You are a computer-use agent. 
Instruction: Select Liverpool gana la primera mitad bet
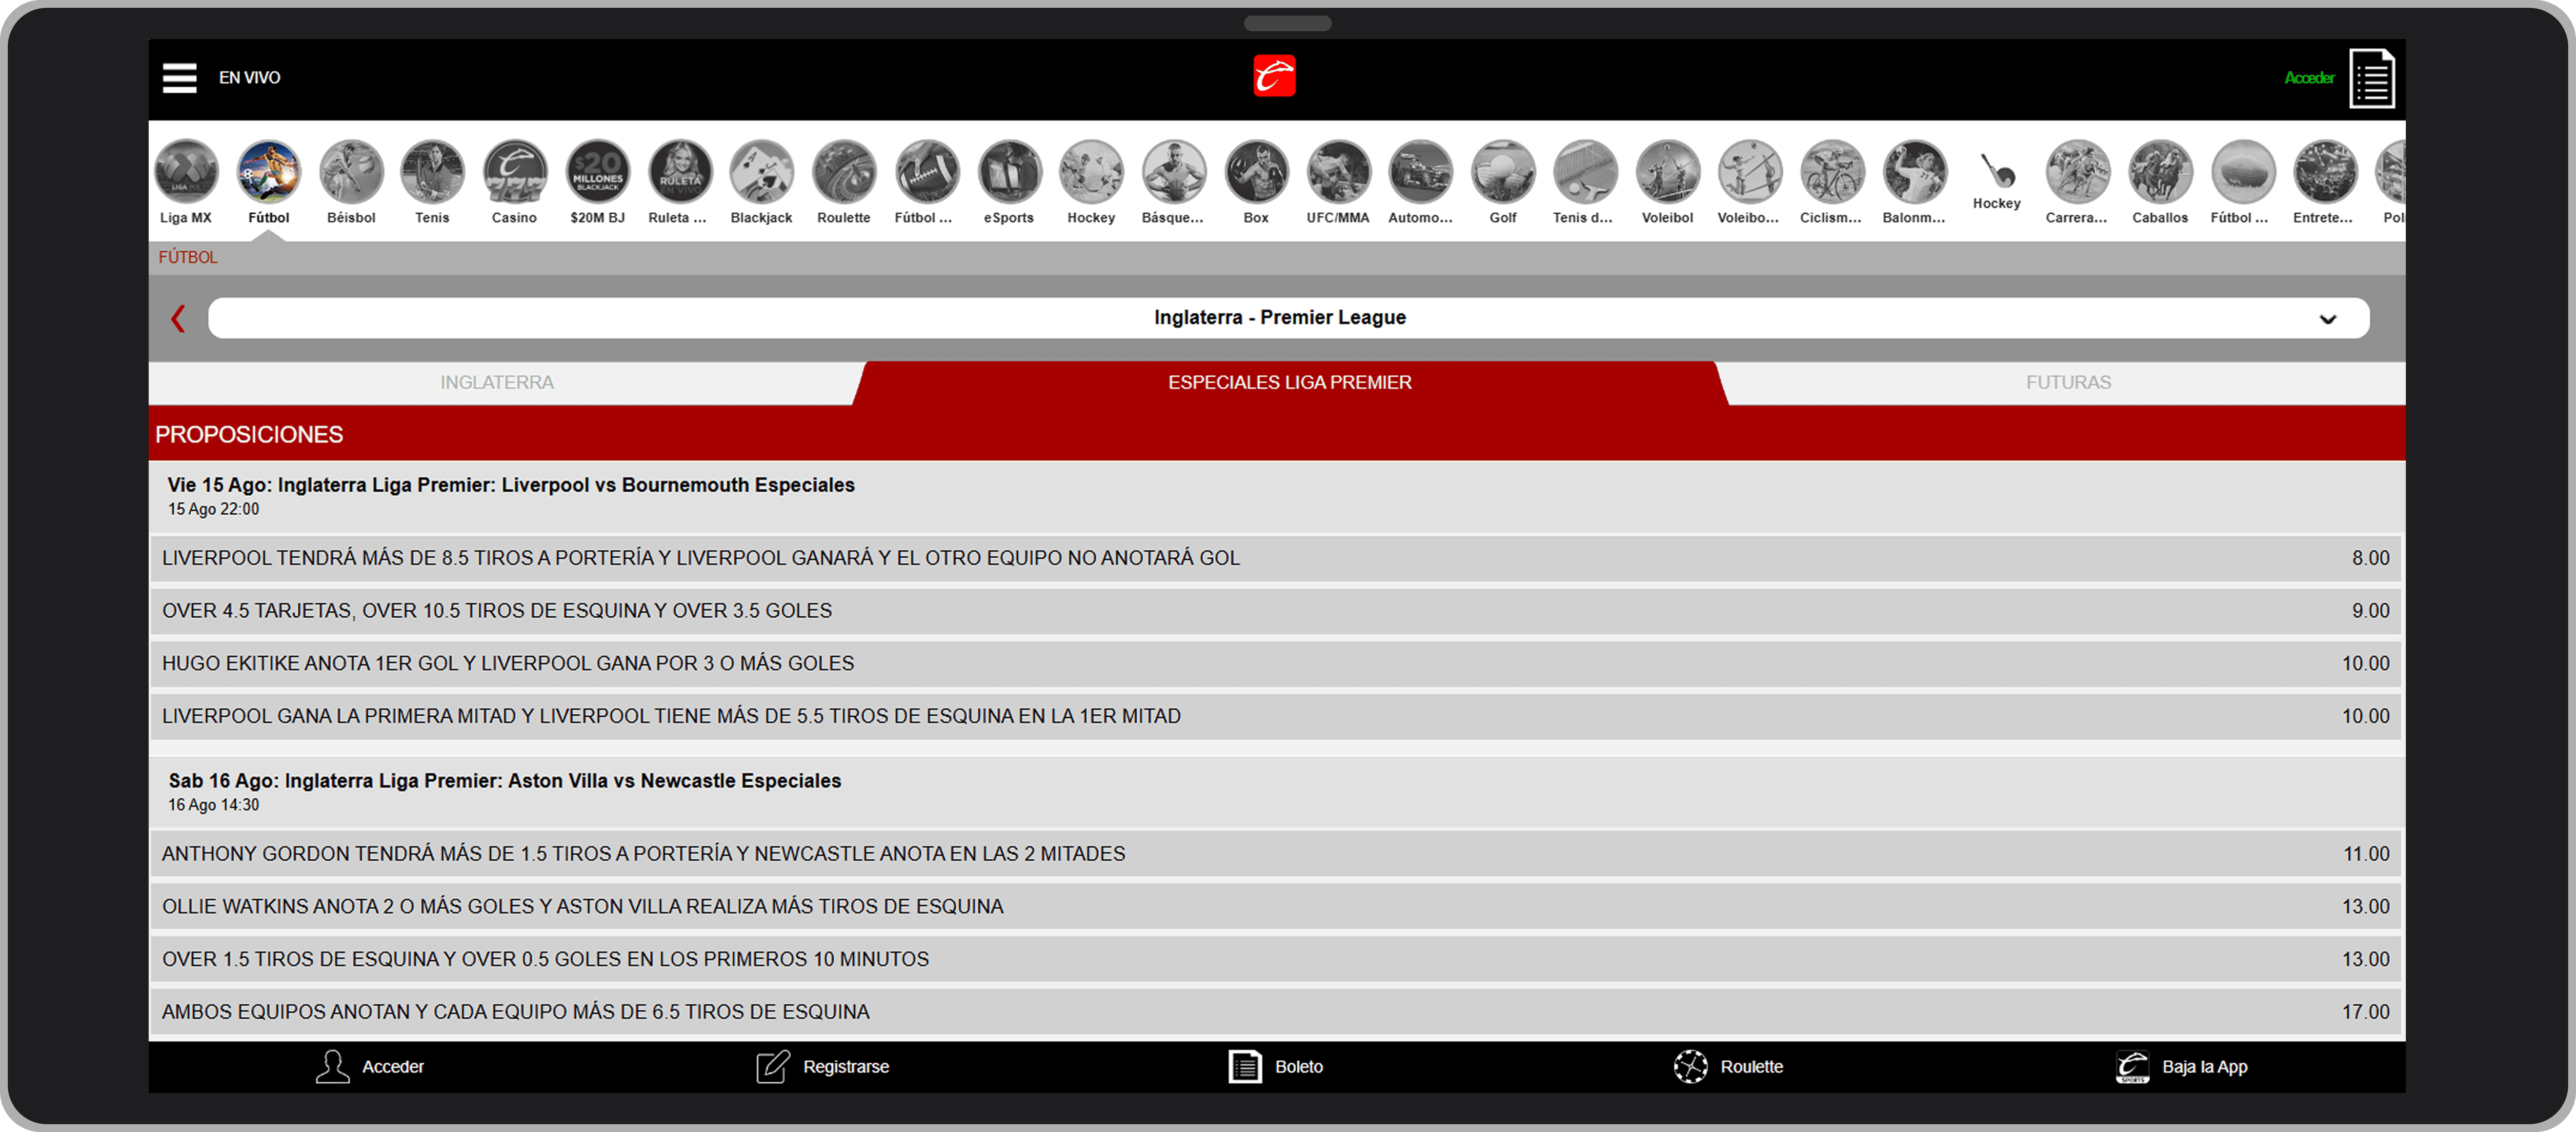click(x=1276, y=716)
